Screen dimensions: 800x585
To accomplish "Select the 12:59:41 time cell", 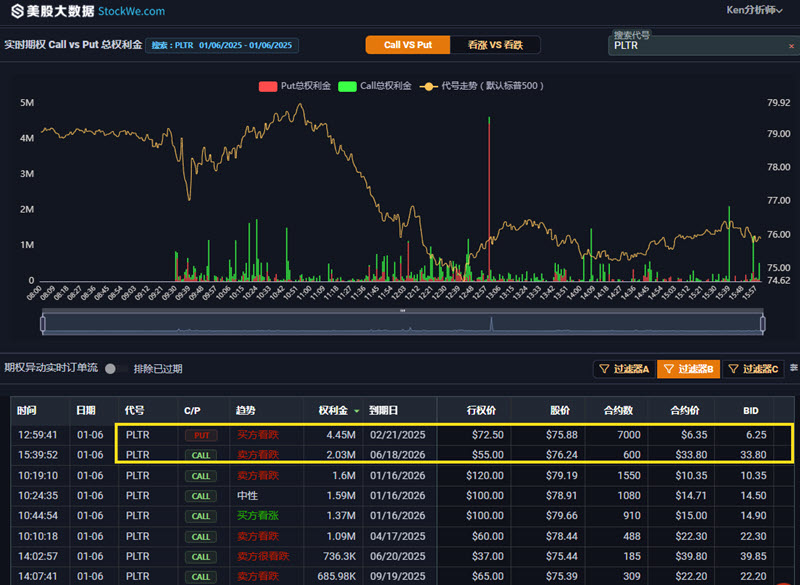I will coord(38,435).
